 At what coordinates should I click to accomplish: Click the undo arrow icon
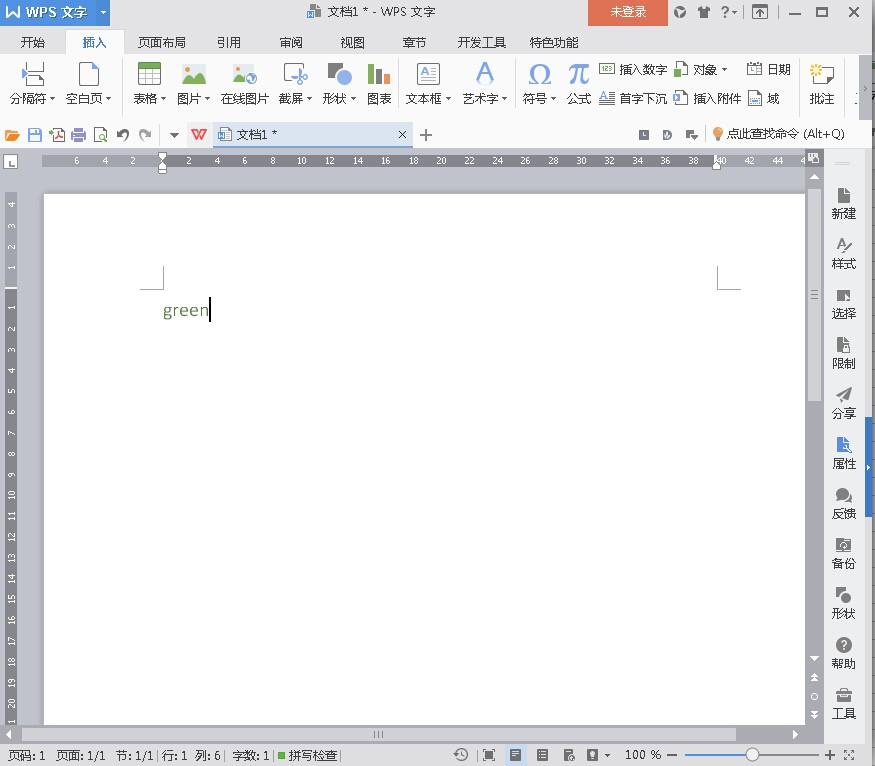click(123, 135)
